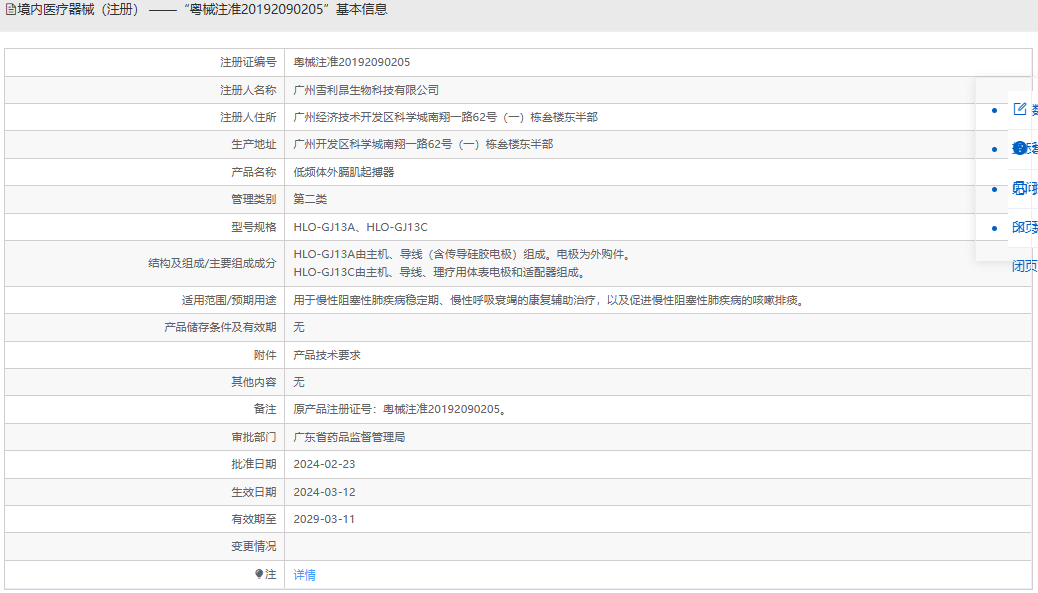Click approving department 广东省药品监督管理局
Viewport: 1038px width, 593px height.
click(x=349, y=437)
